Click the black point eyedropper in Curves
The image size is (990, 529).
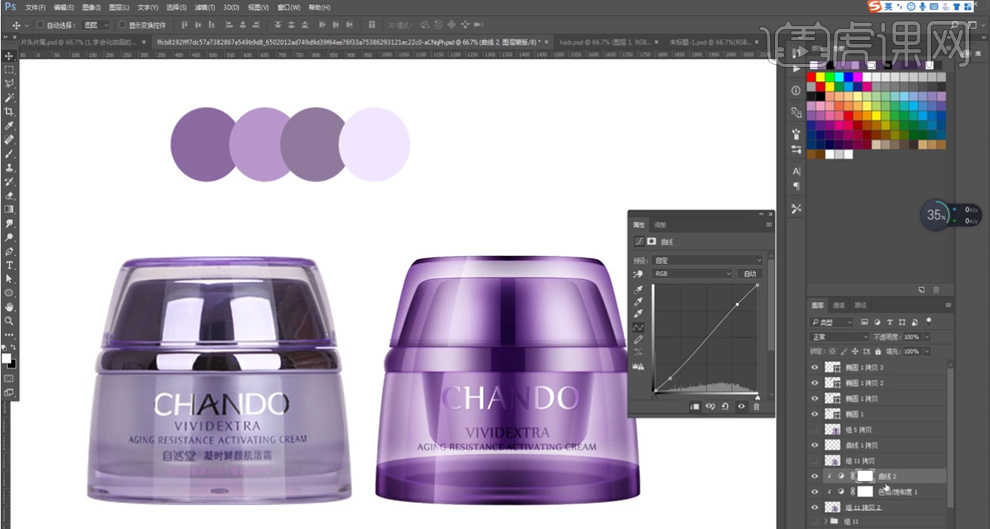[x=638, y=290]
